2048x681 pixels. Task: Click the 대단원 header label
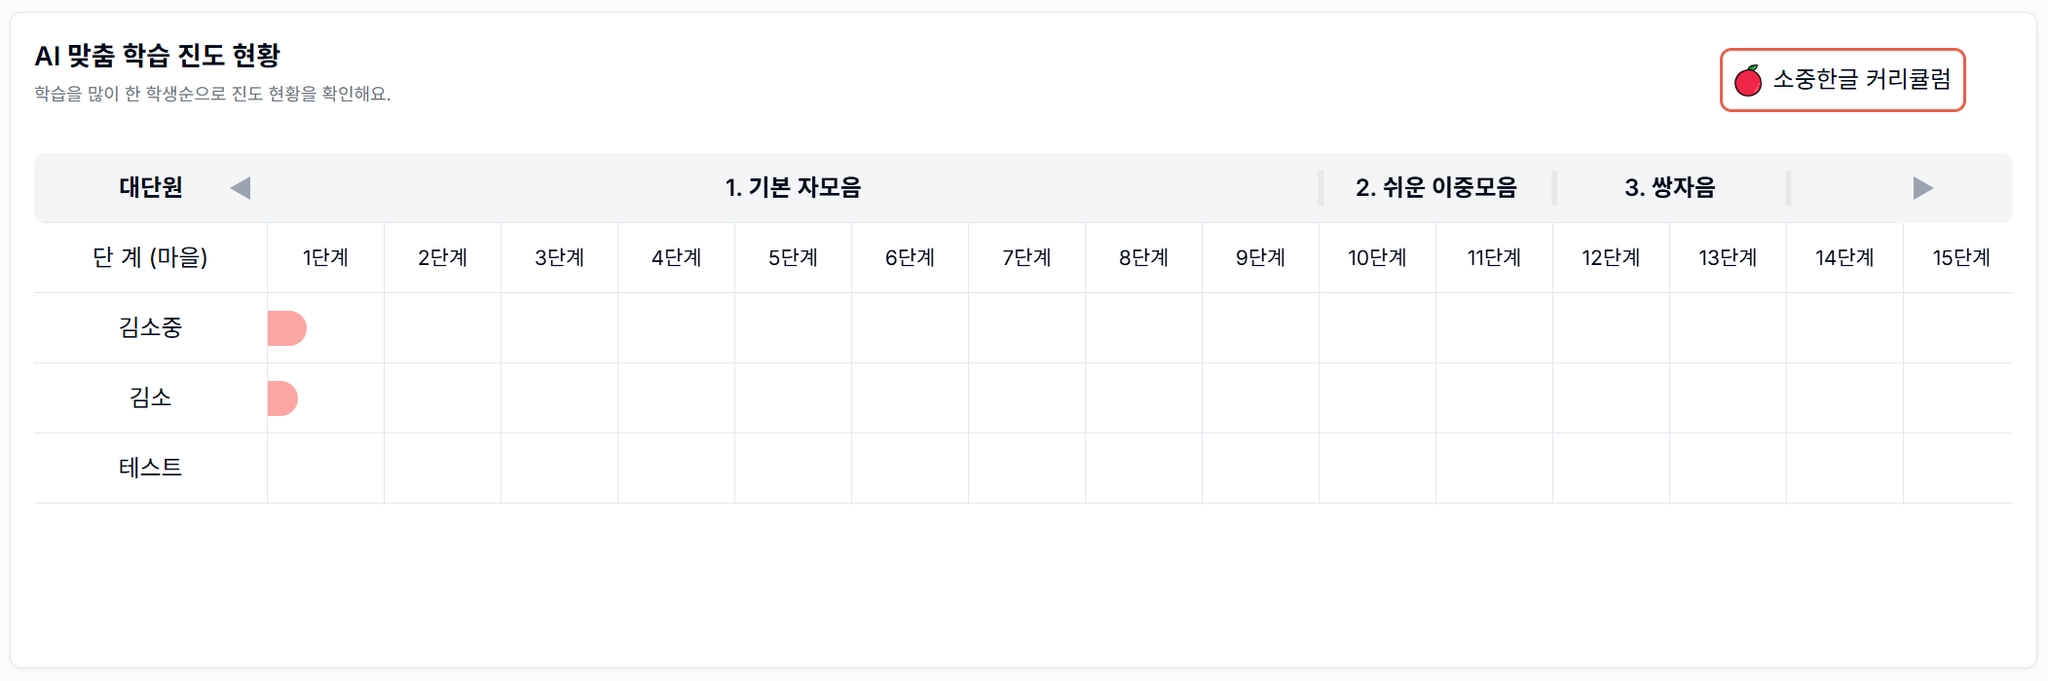[150, 188]
